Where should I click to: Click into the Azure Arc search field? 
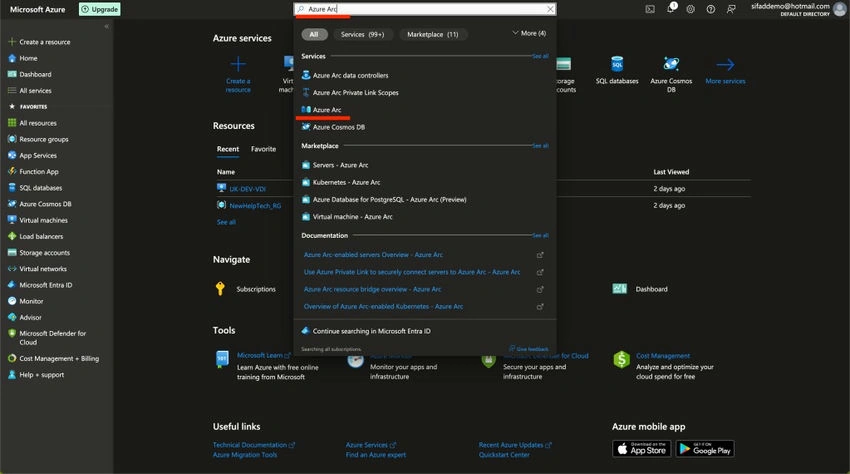pyautogui.click(x=424, y=9)
